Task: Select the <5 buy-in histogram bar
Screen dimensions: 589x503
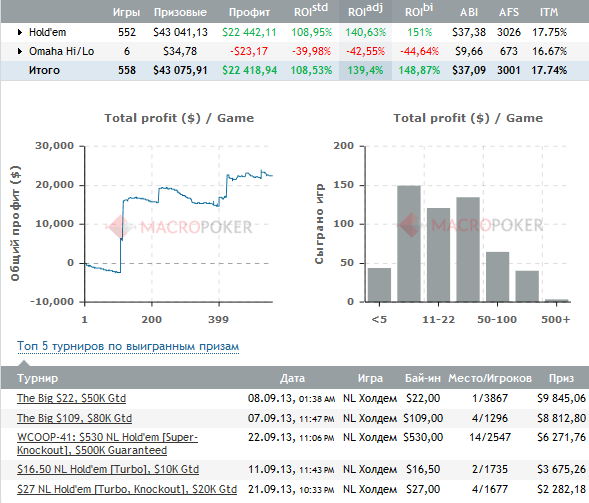Action: pyautogui.click(x=379, y=285)
